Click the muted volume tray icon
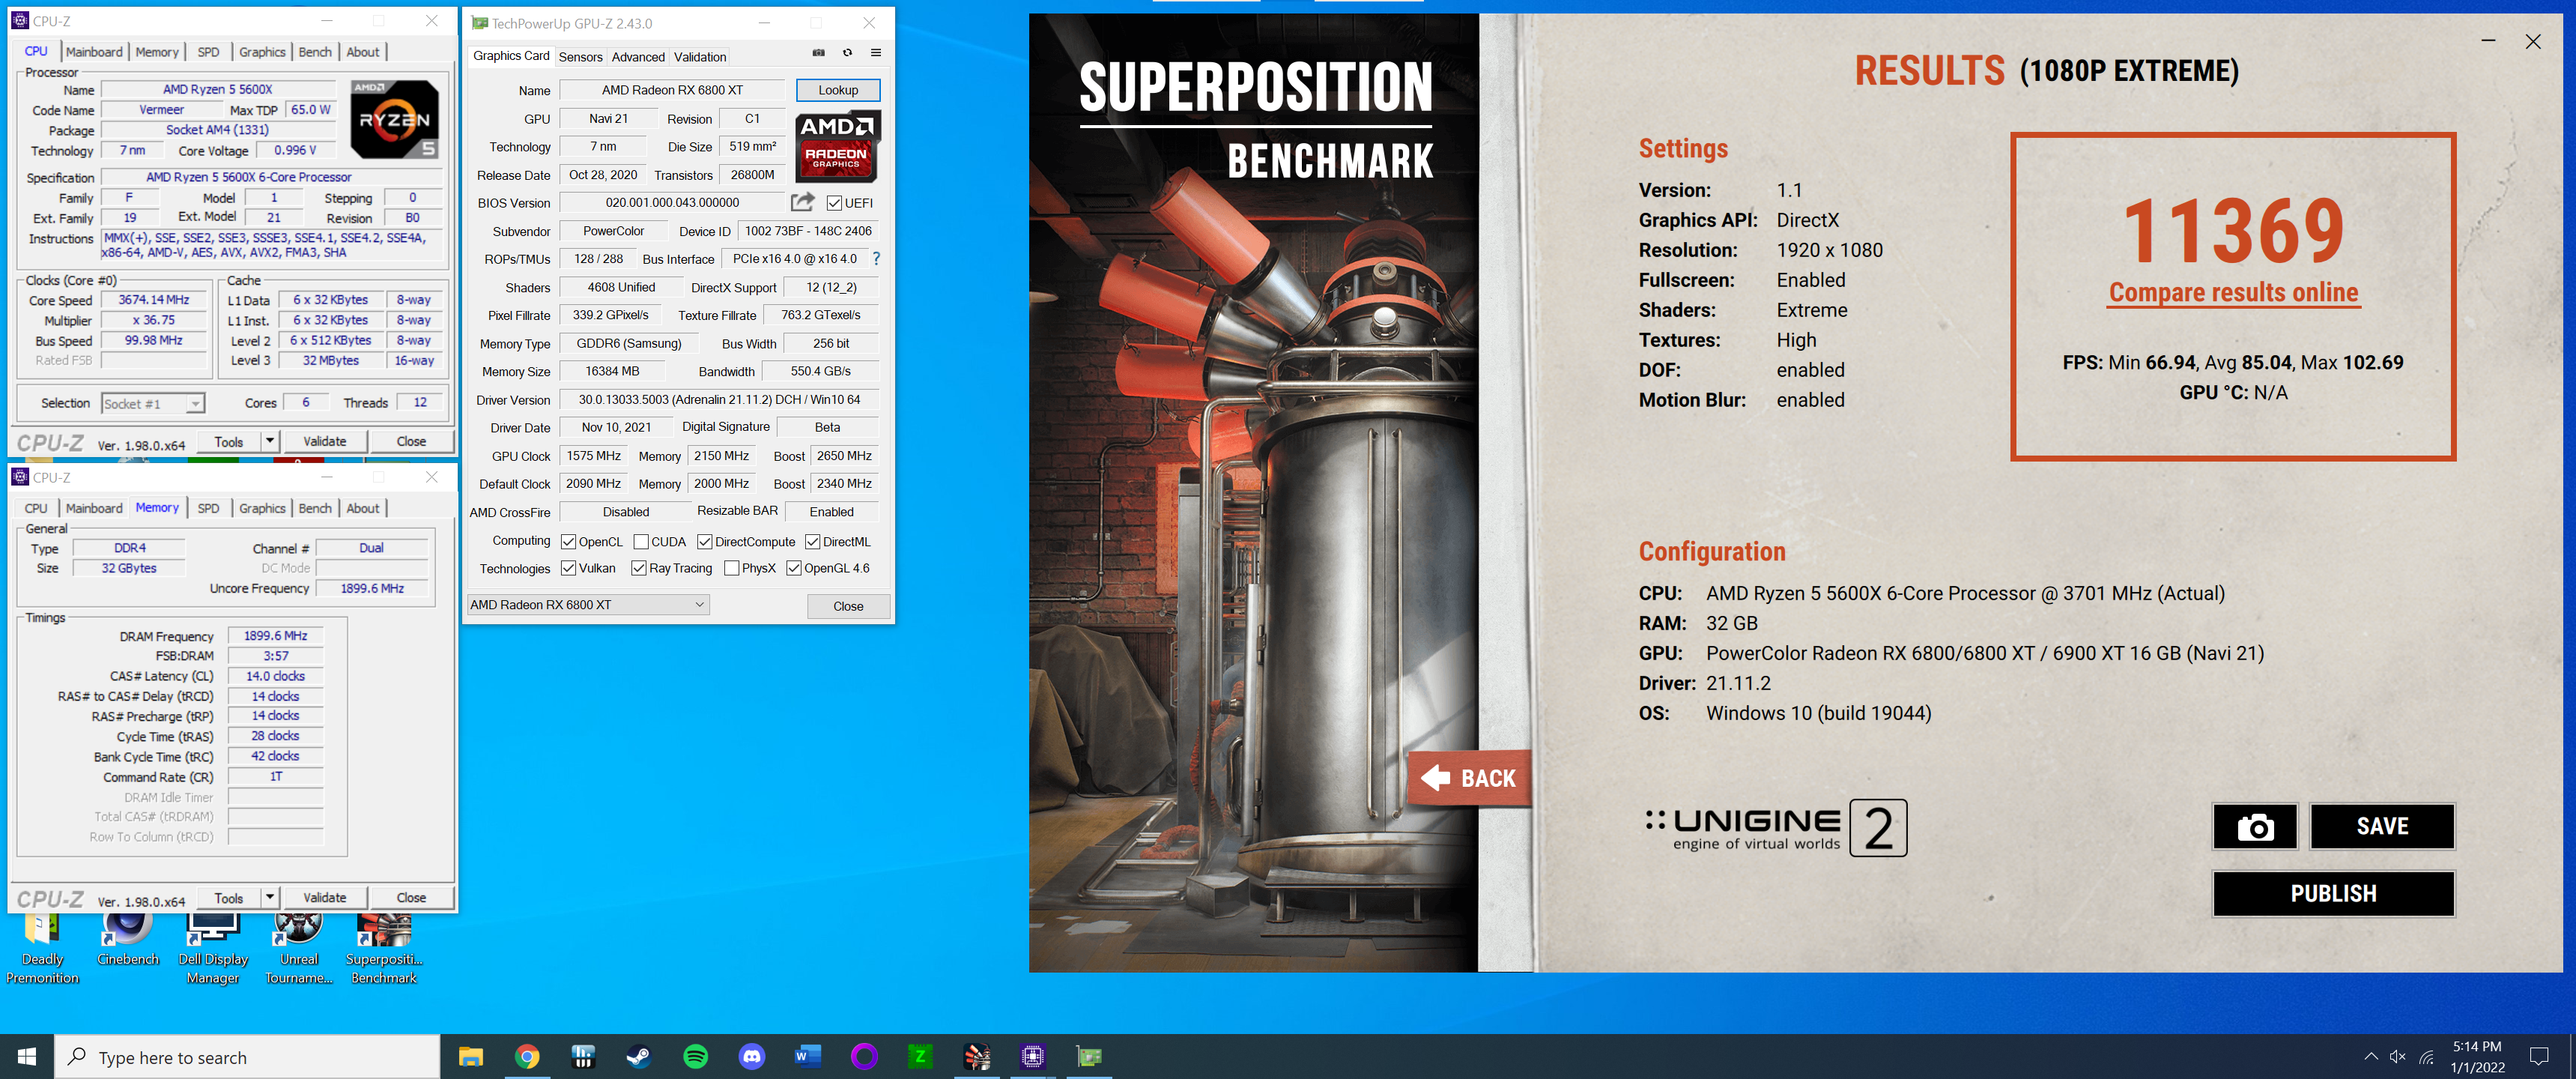 (2397, 1056)
